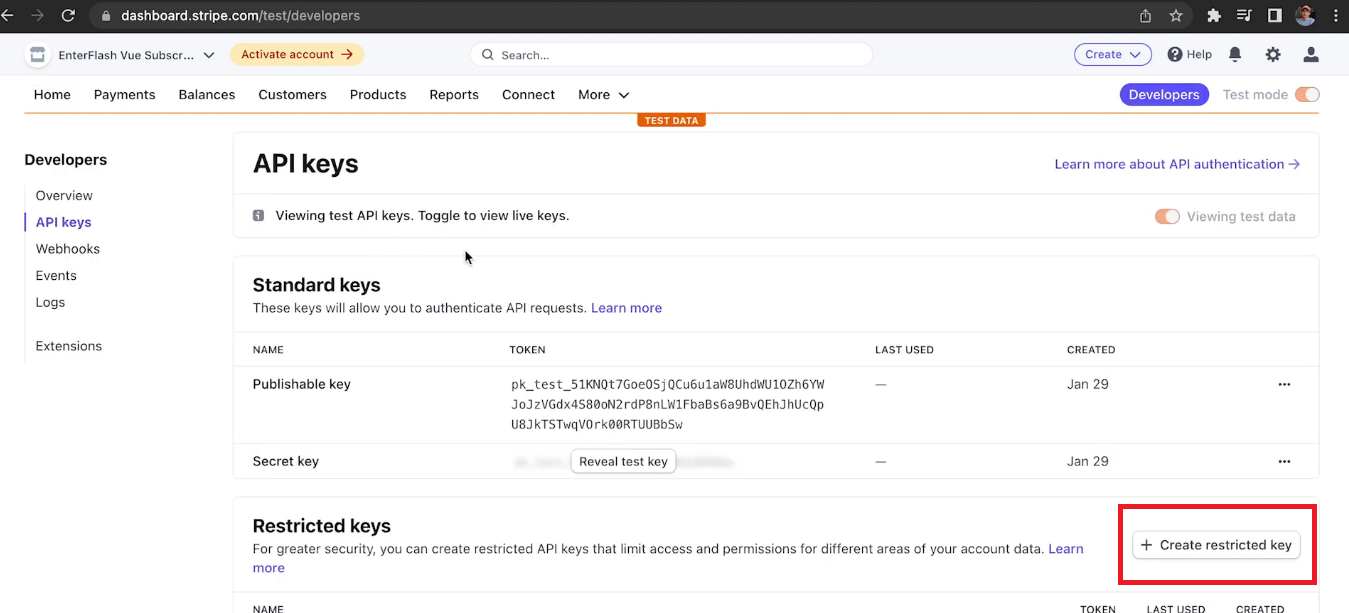Open the media control playlist icon
Screen dimensions: 1349x613
1244,16
